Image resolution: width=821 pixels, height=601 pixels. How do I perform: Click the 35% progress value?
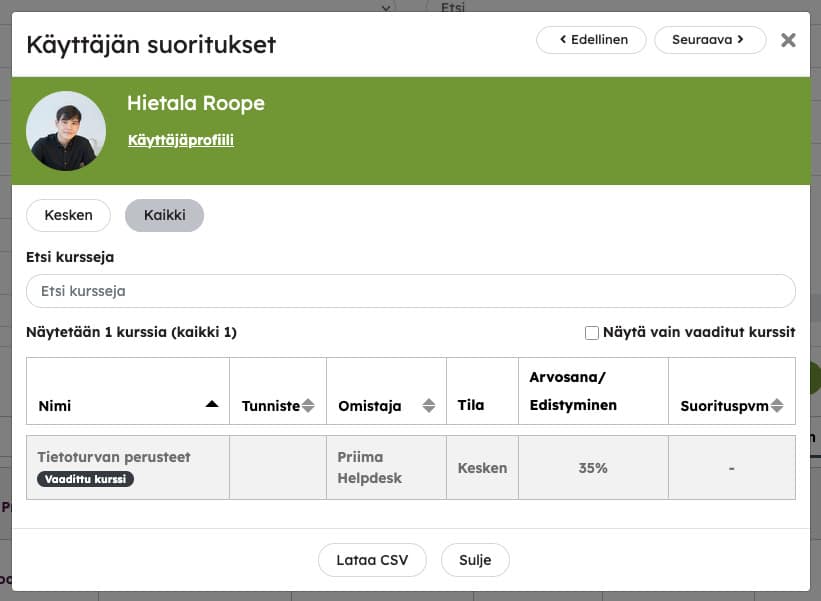click(x=593, y=468)
